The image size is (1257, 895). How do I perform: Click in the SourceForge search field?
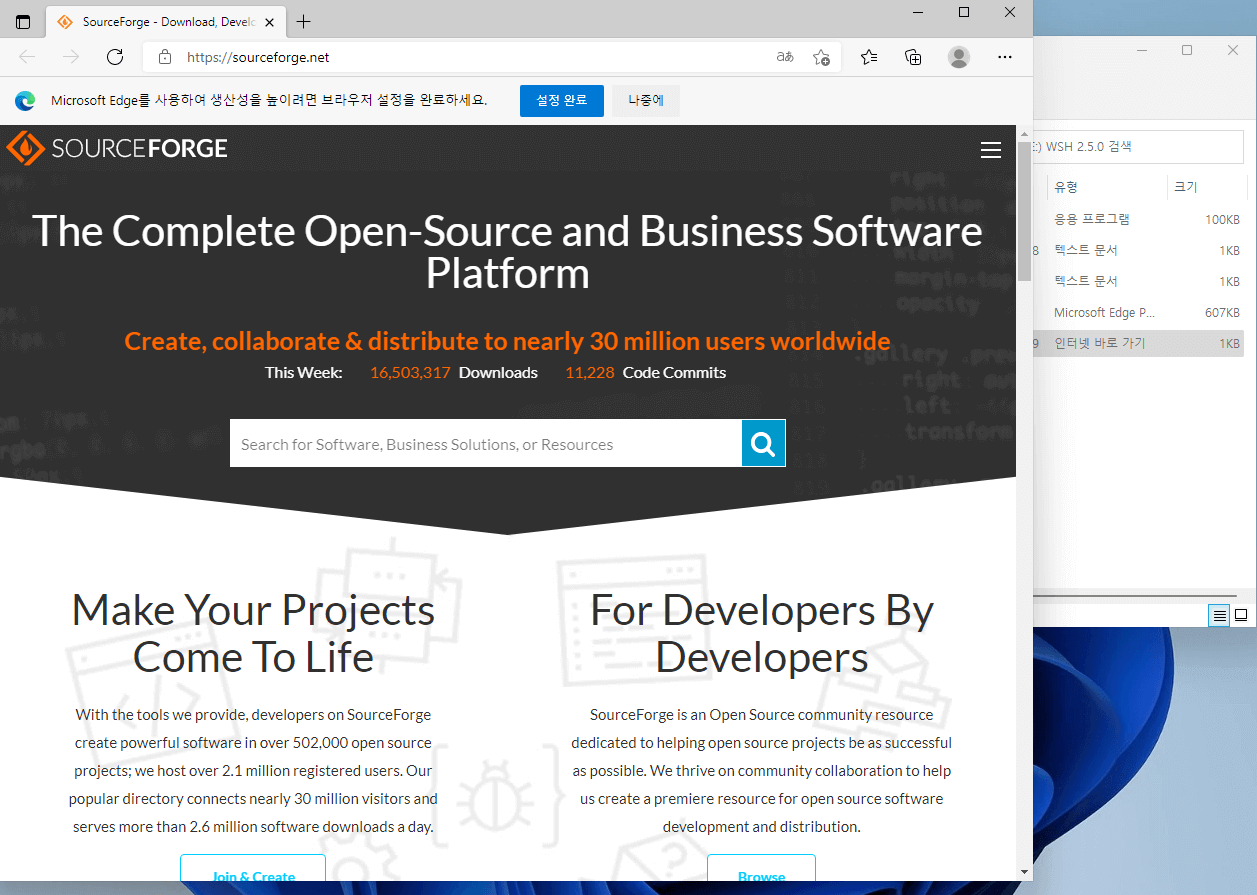point(486,443)
